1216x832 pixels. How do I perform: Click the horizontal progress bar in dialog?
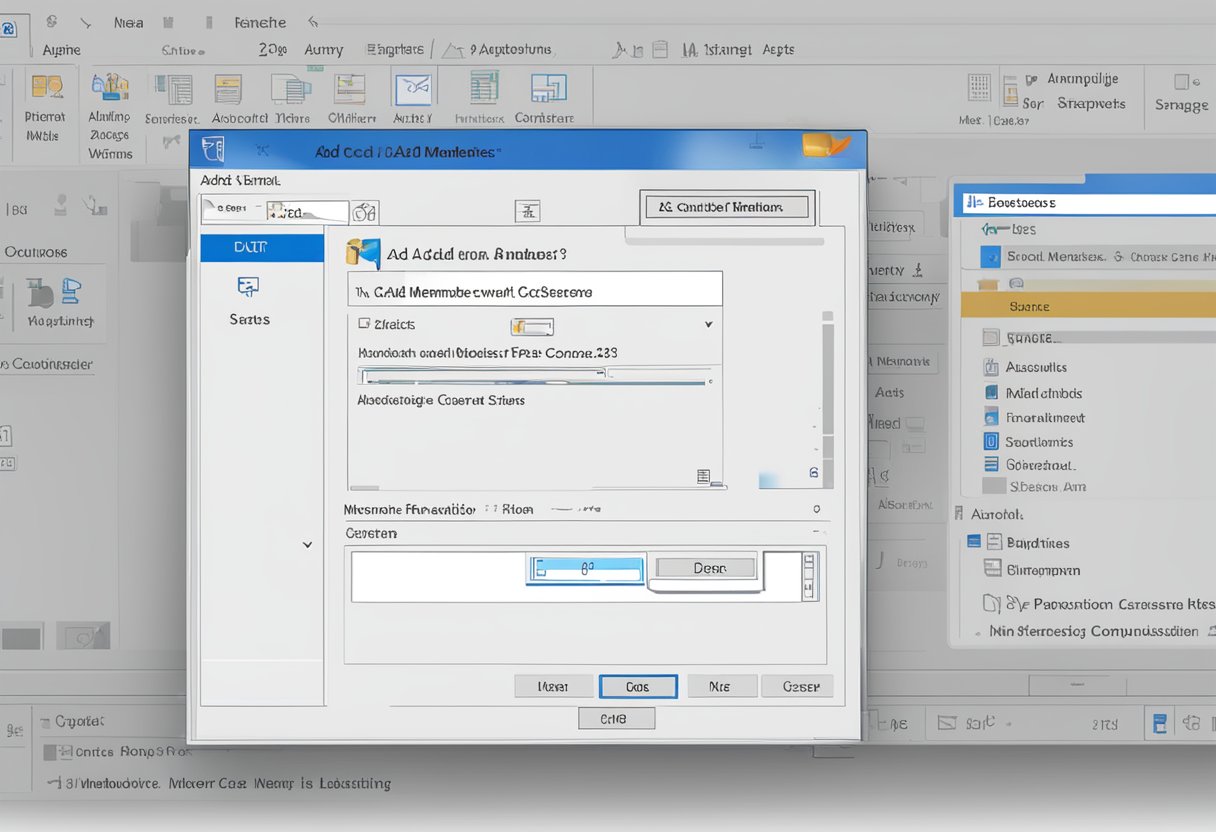coord(535,377)
